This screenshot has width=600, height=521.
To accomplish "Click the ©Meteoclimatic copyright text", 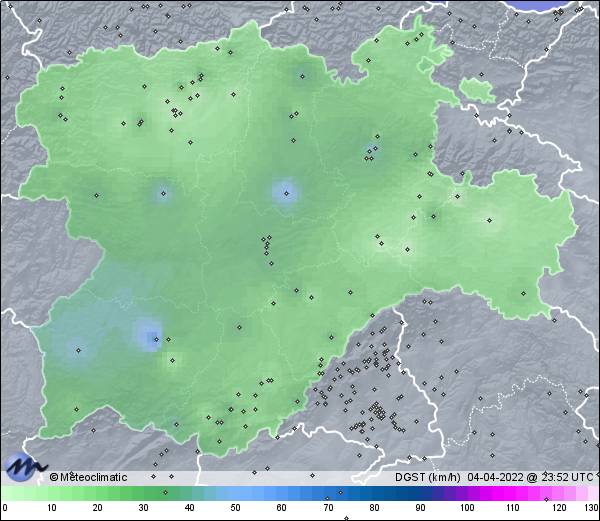I will coord(88,477).
